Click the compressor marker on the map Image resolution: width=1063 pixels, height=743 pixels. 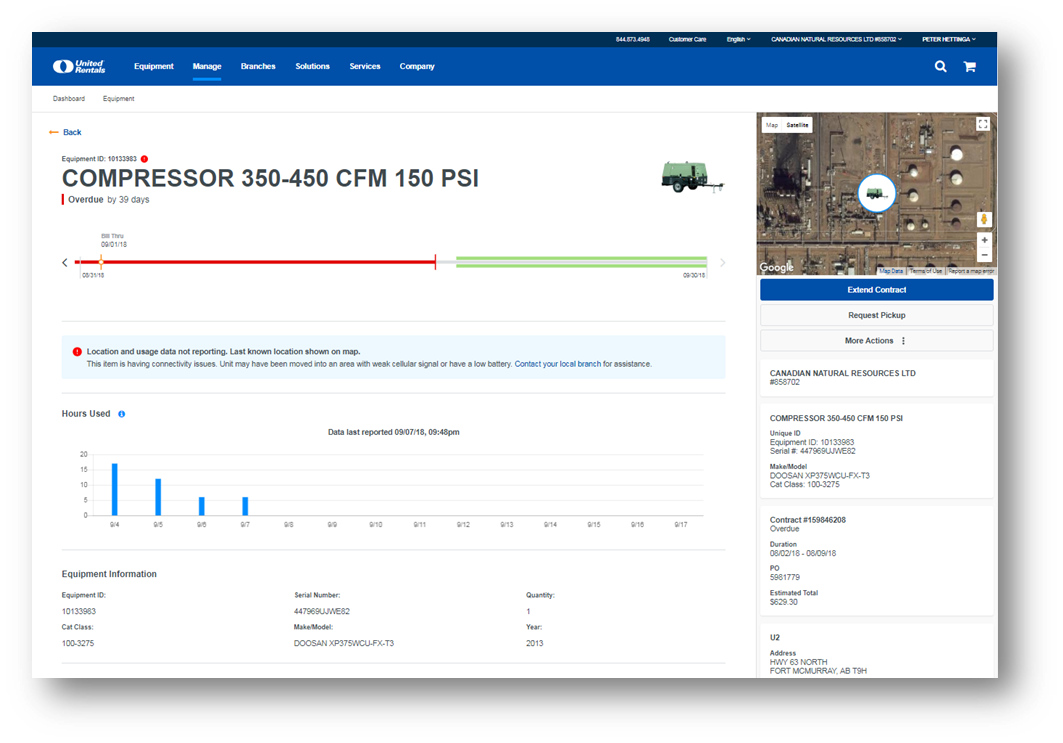point(876,193)
